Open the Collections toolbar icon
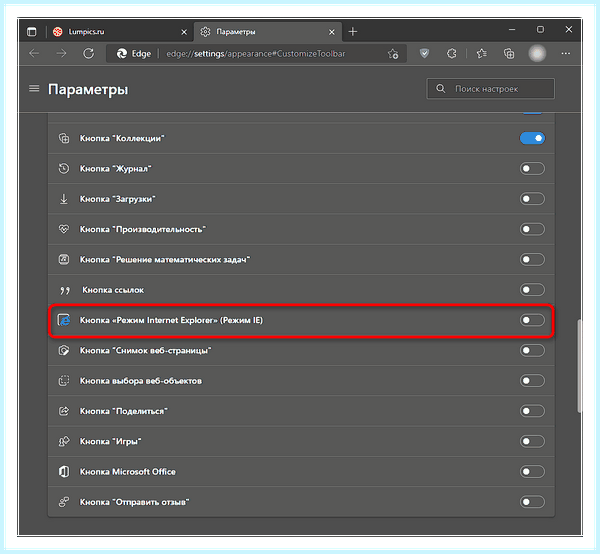 509,54
